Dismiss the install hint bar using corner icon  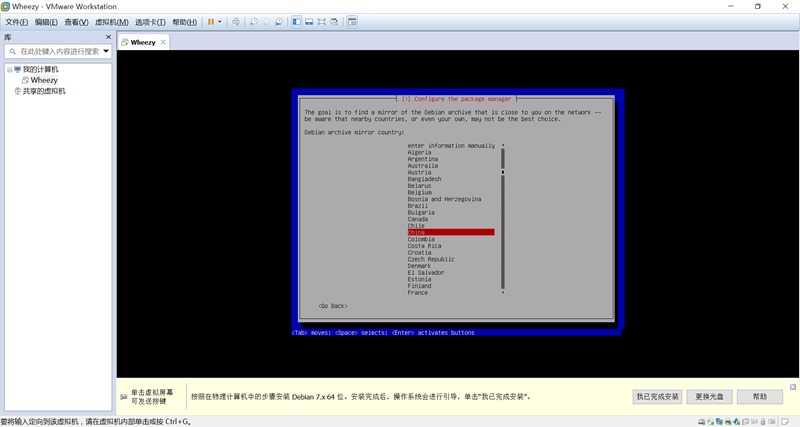pos(793,387)
